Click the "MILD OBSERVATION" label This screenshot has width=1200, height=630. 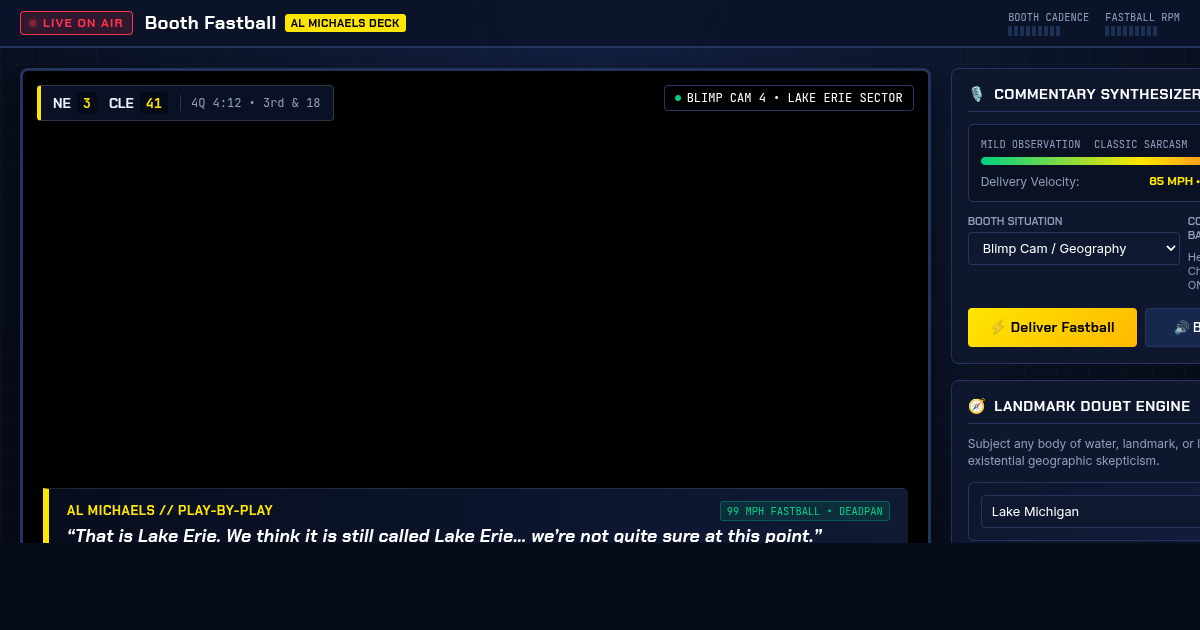click(1031, 145)
